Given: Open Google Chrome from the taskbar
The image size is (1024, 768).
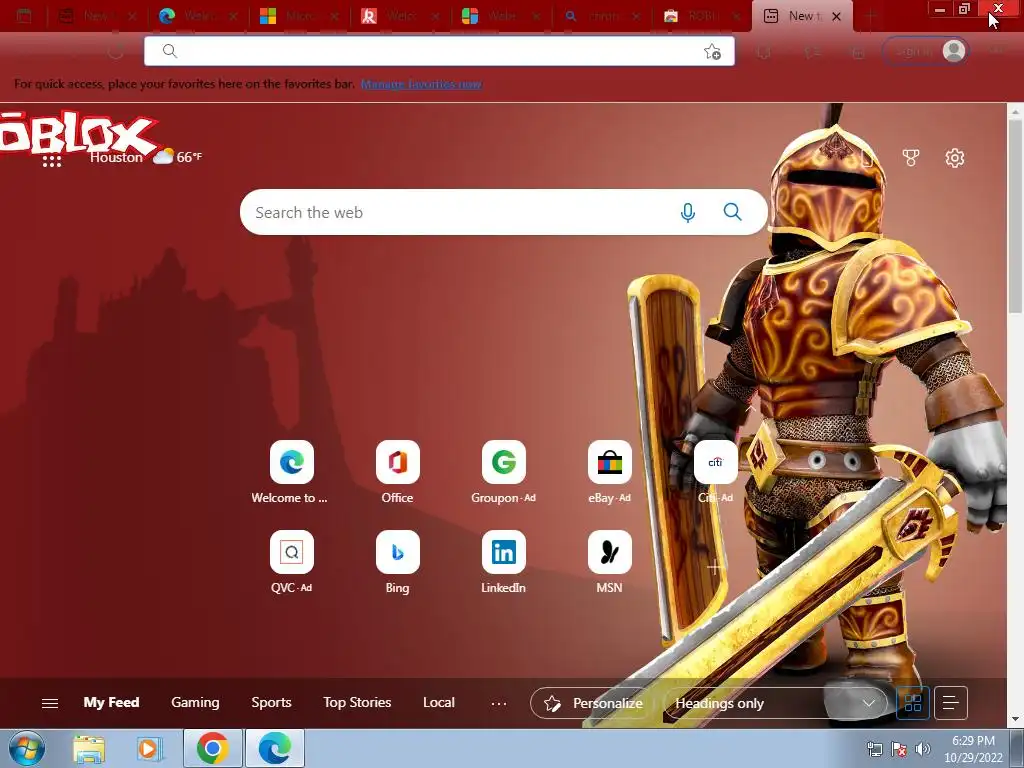Looking at the screenshot, I should tap(213, 748).
